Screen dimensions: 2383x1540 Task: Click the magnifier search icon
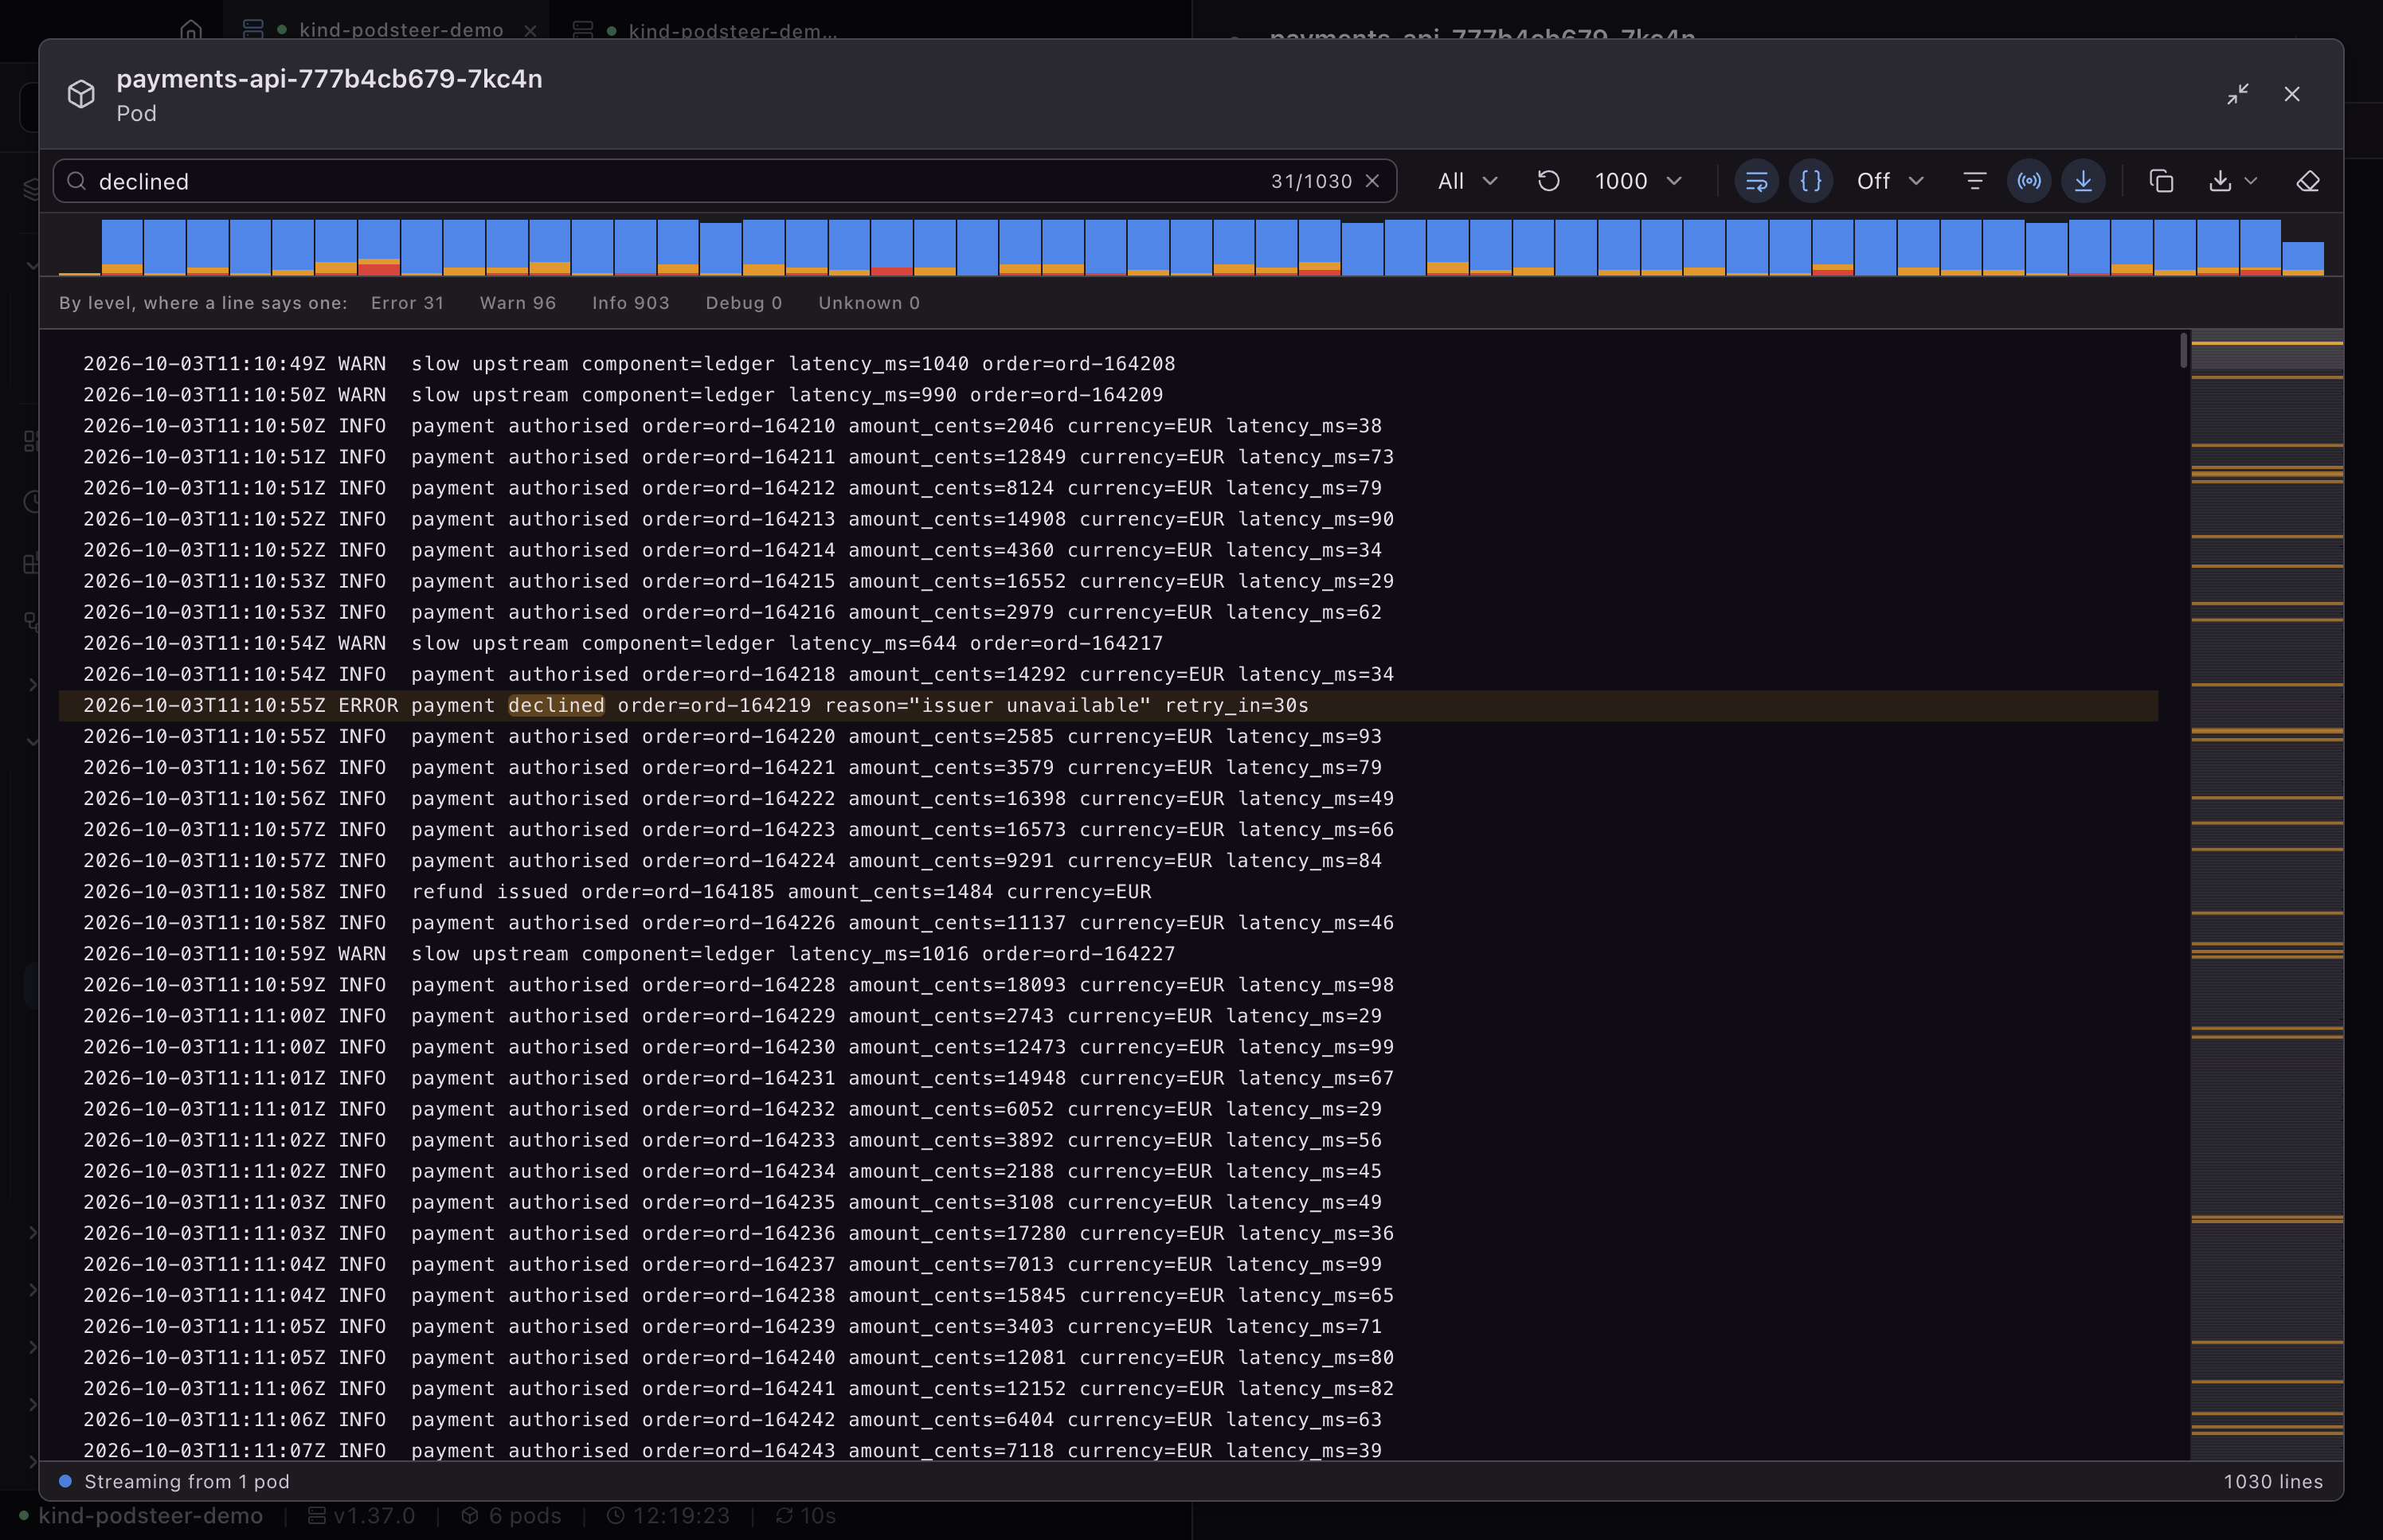[76, 181]
